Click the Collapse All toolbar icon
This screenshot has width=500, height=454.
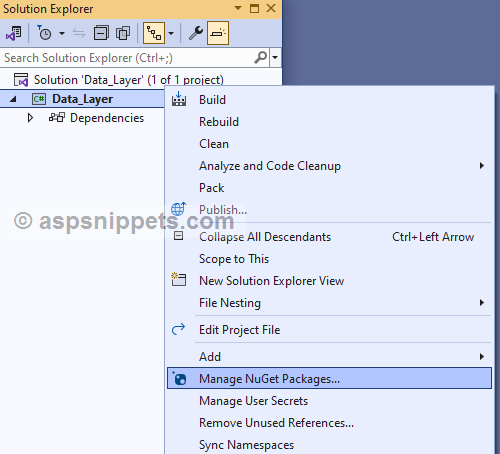(x=101, y=33)
